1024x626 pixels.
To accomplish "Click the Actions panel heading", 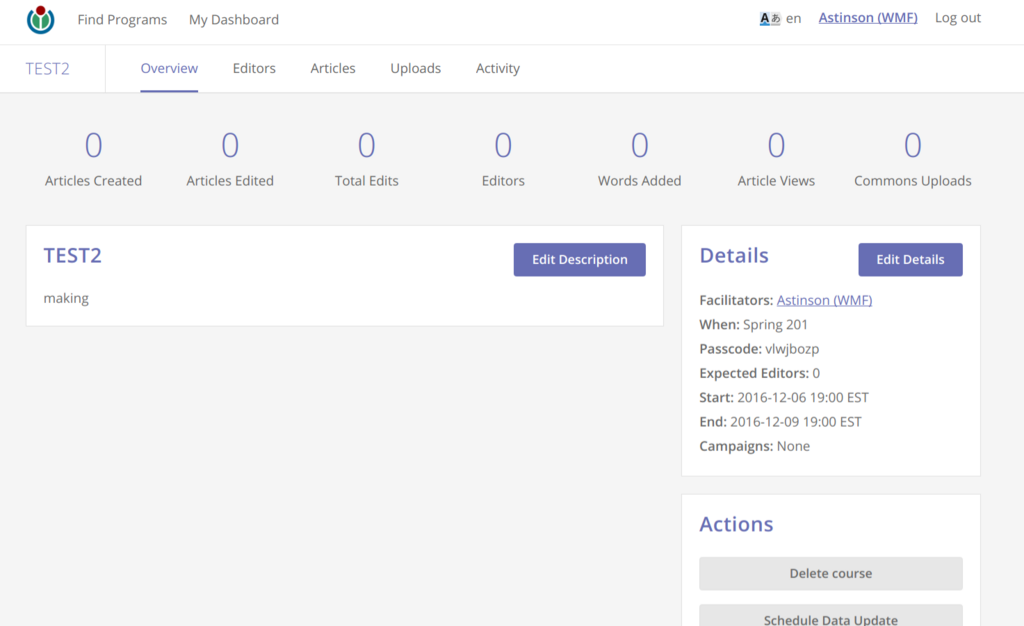I will [x=736, y=524].
